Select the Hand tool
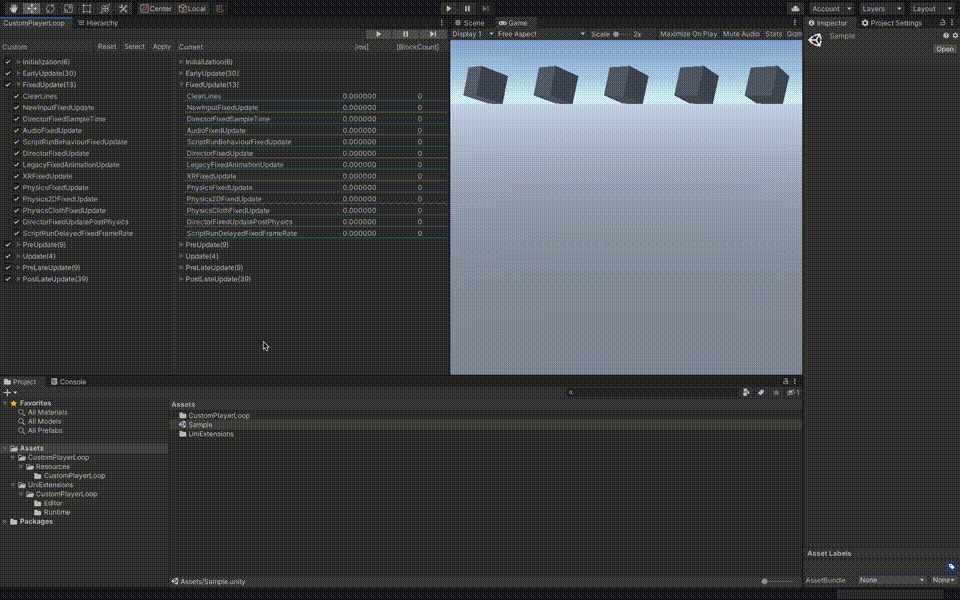The image size is (960, 600). [13, 9]
